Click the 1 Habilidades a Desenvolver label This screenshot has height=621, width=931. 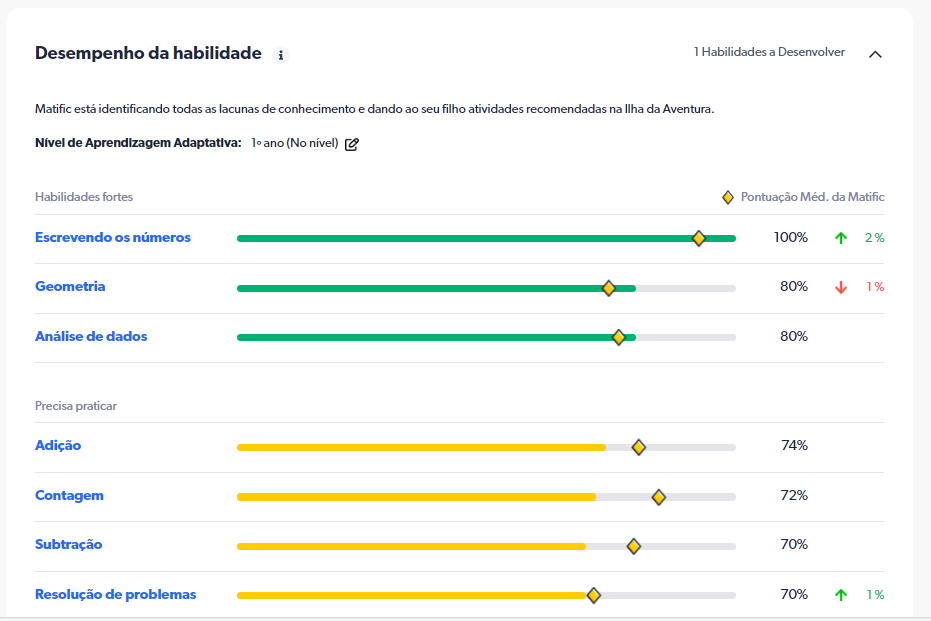768,52
